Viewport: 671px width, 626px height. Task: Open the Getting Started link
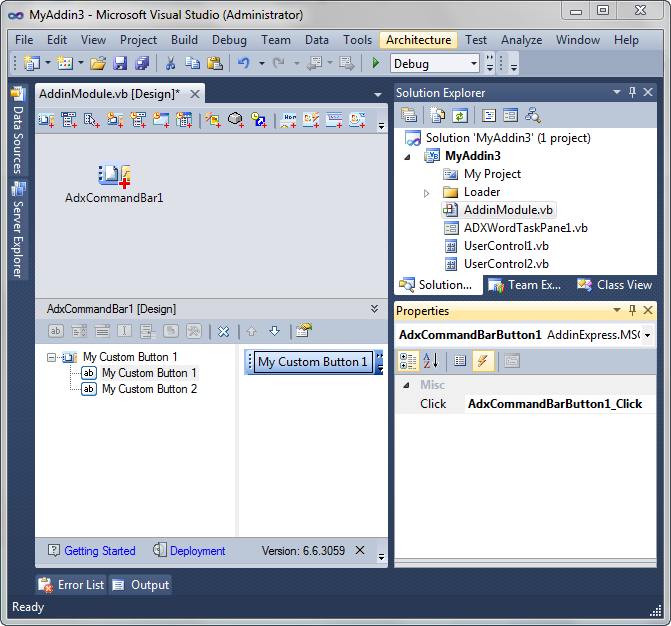pyautogui.click(x=100, y=551)
